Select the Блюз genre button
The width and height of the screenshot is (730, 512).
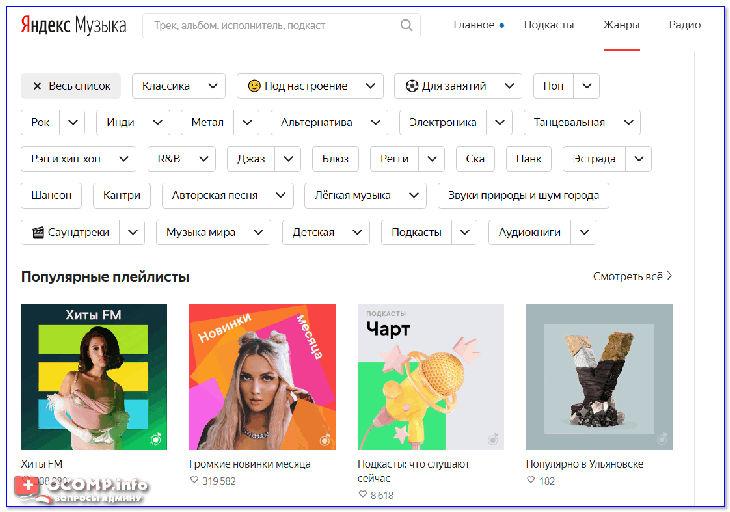pyautogui.click(x=335, y=159)
